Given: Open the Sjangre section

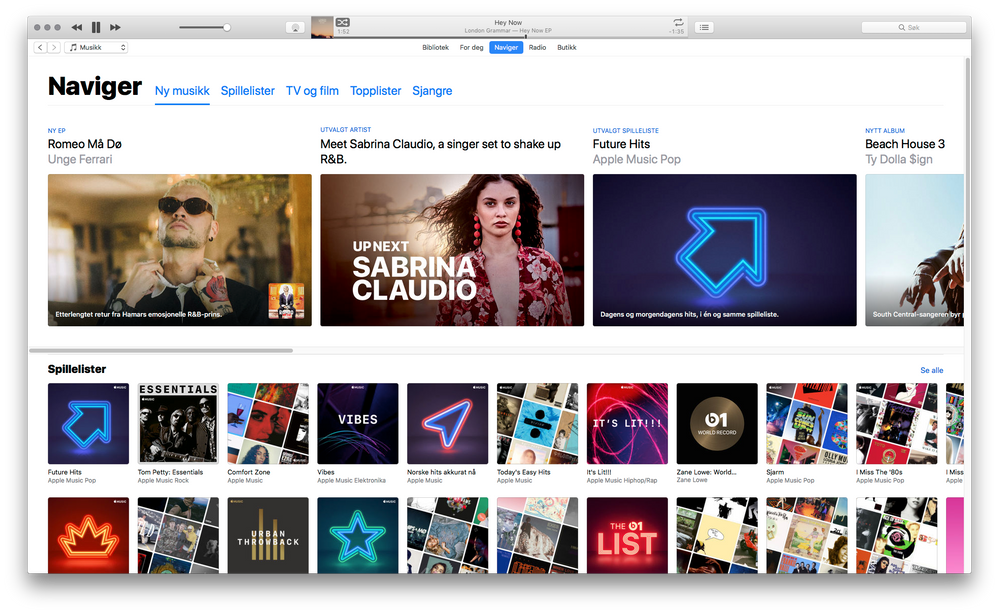Looking at the screenshot, I should pyautogui.click(x=432, y=91).
